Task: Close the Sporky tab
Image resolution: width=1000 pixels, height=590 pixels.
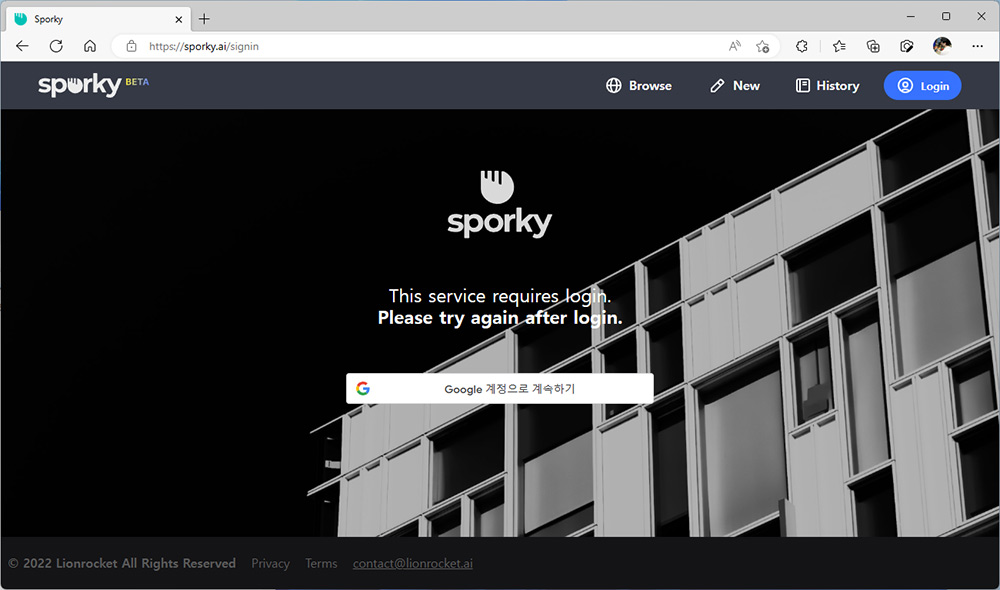Action: (x=179, y=19)
